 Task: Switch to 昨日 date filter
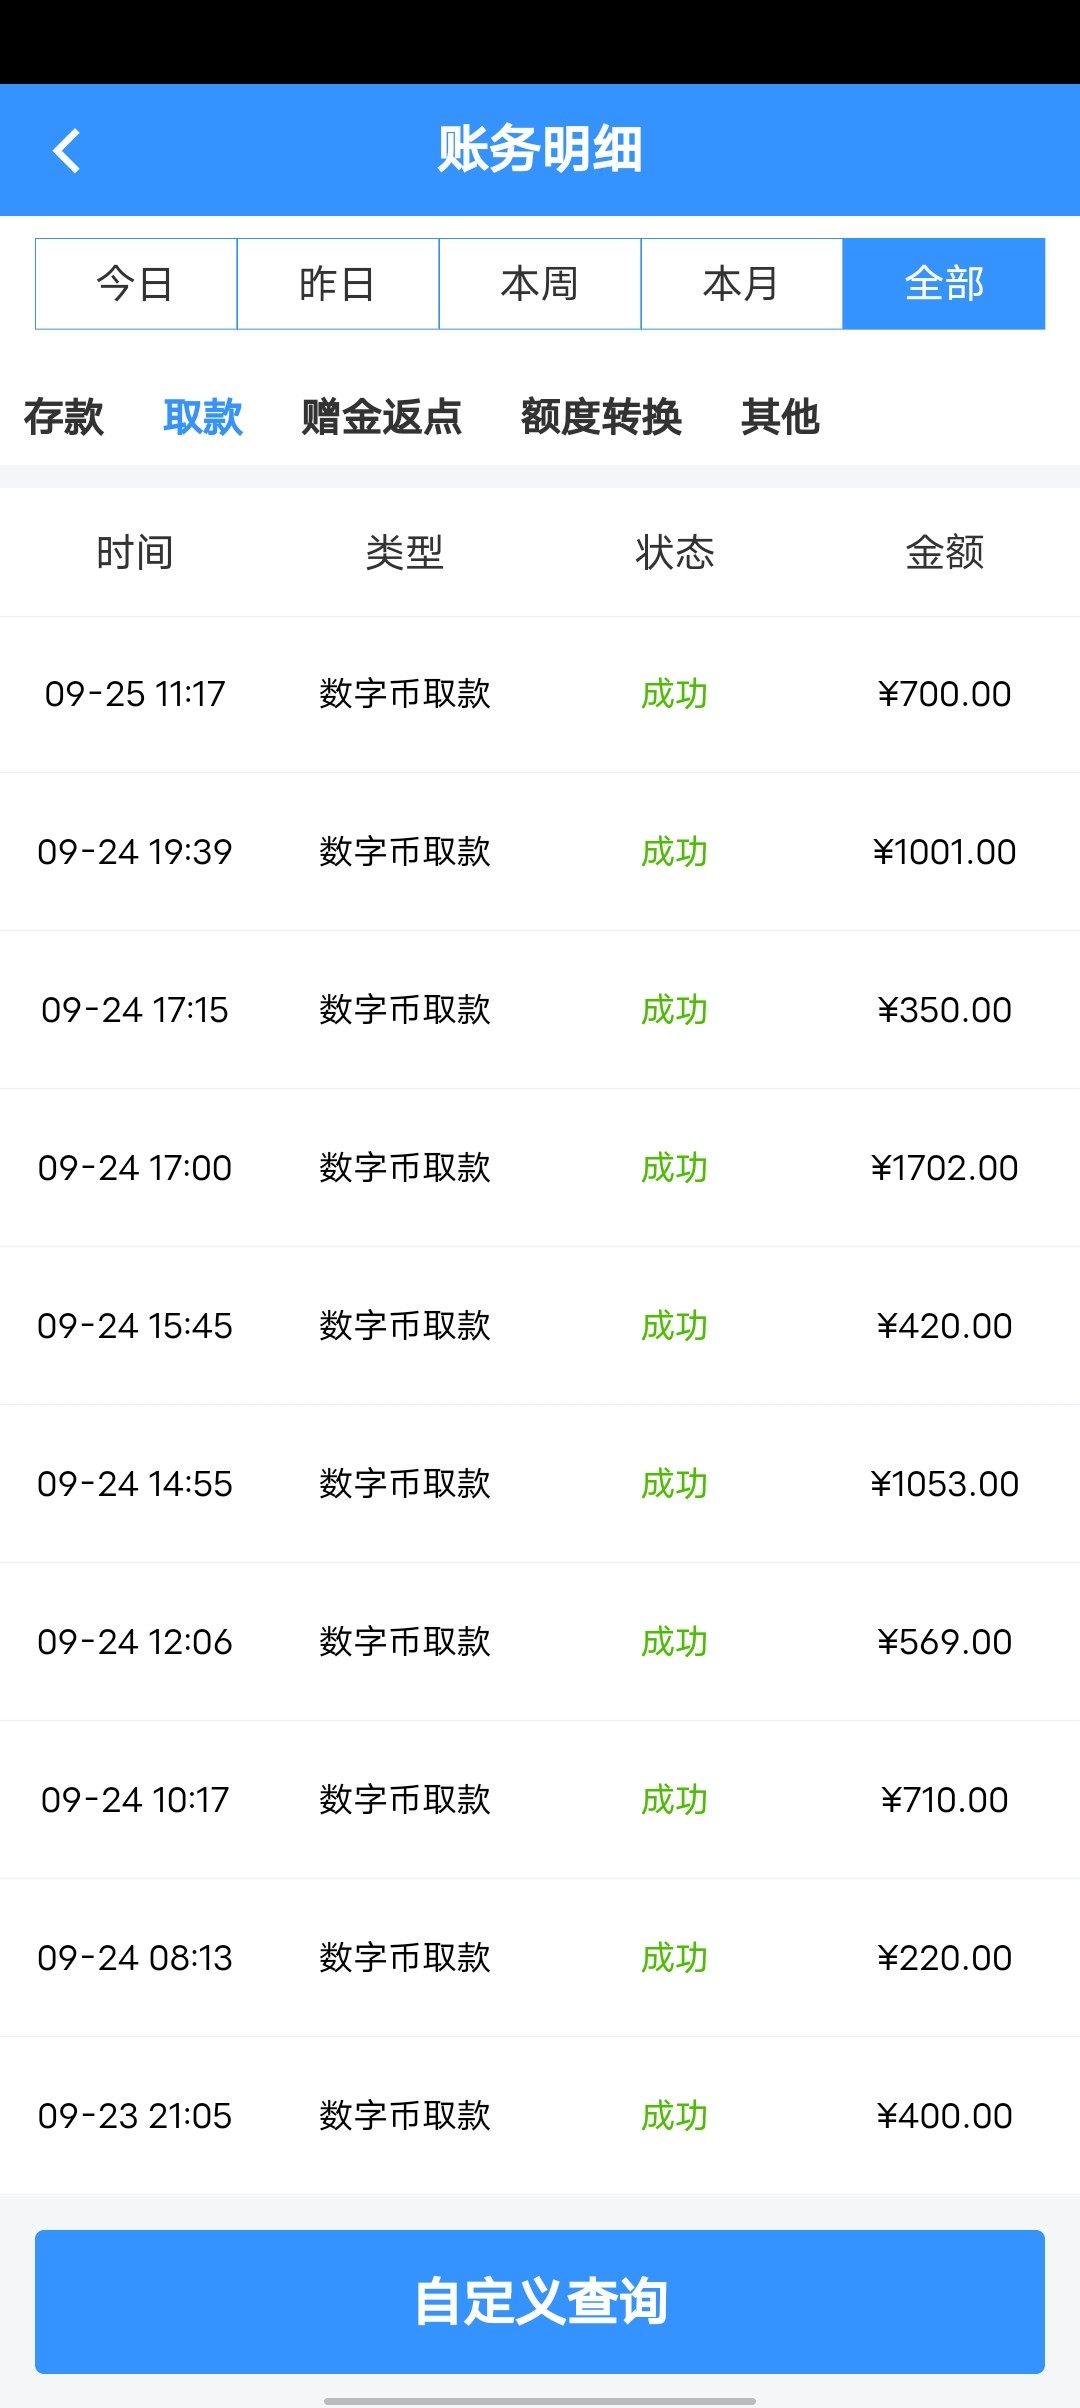point(338,284)
